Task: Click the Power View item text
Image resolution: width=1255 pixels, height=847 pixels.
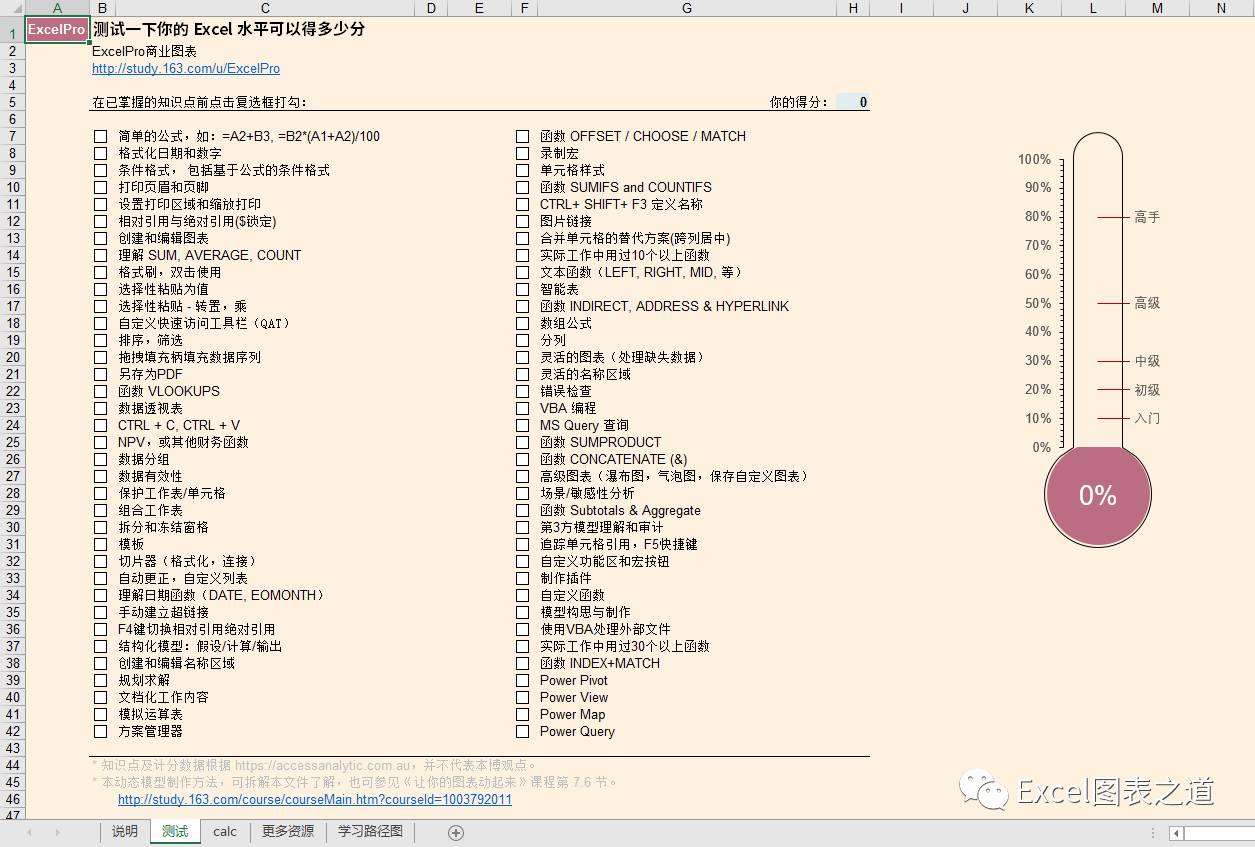Action: 574,697
